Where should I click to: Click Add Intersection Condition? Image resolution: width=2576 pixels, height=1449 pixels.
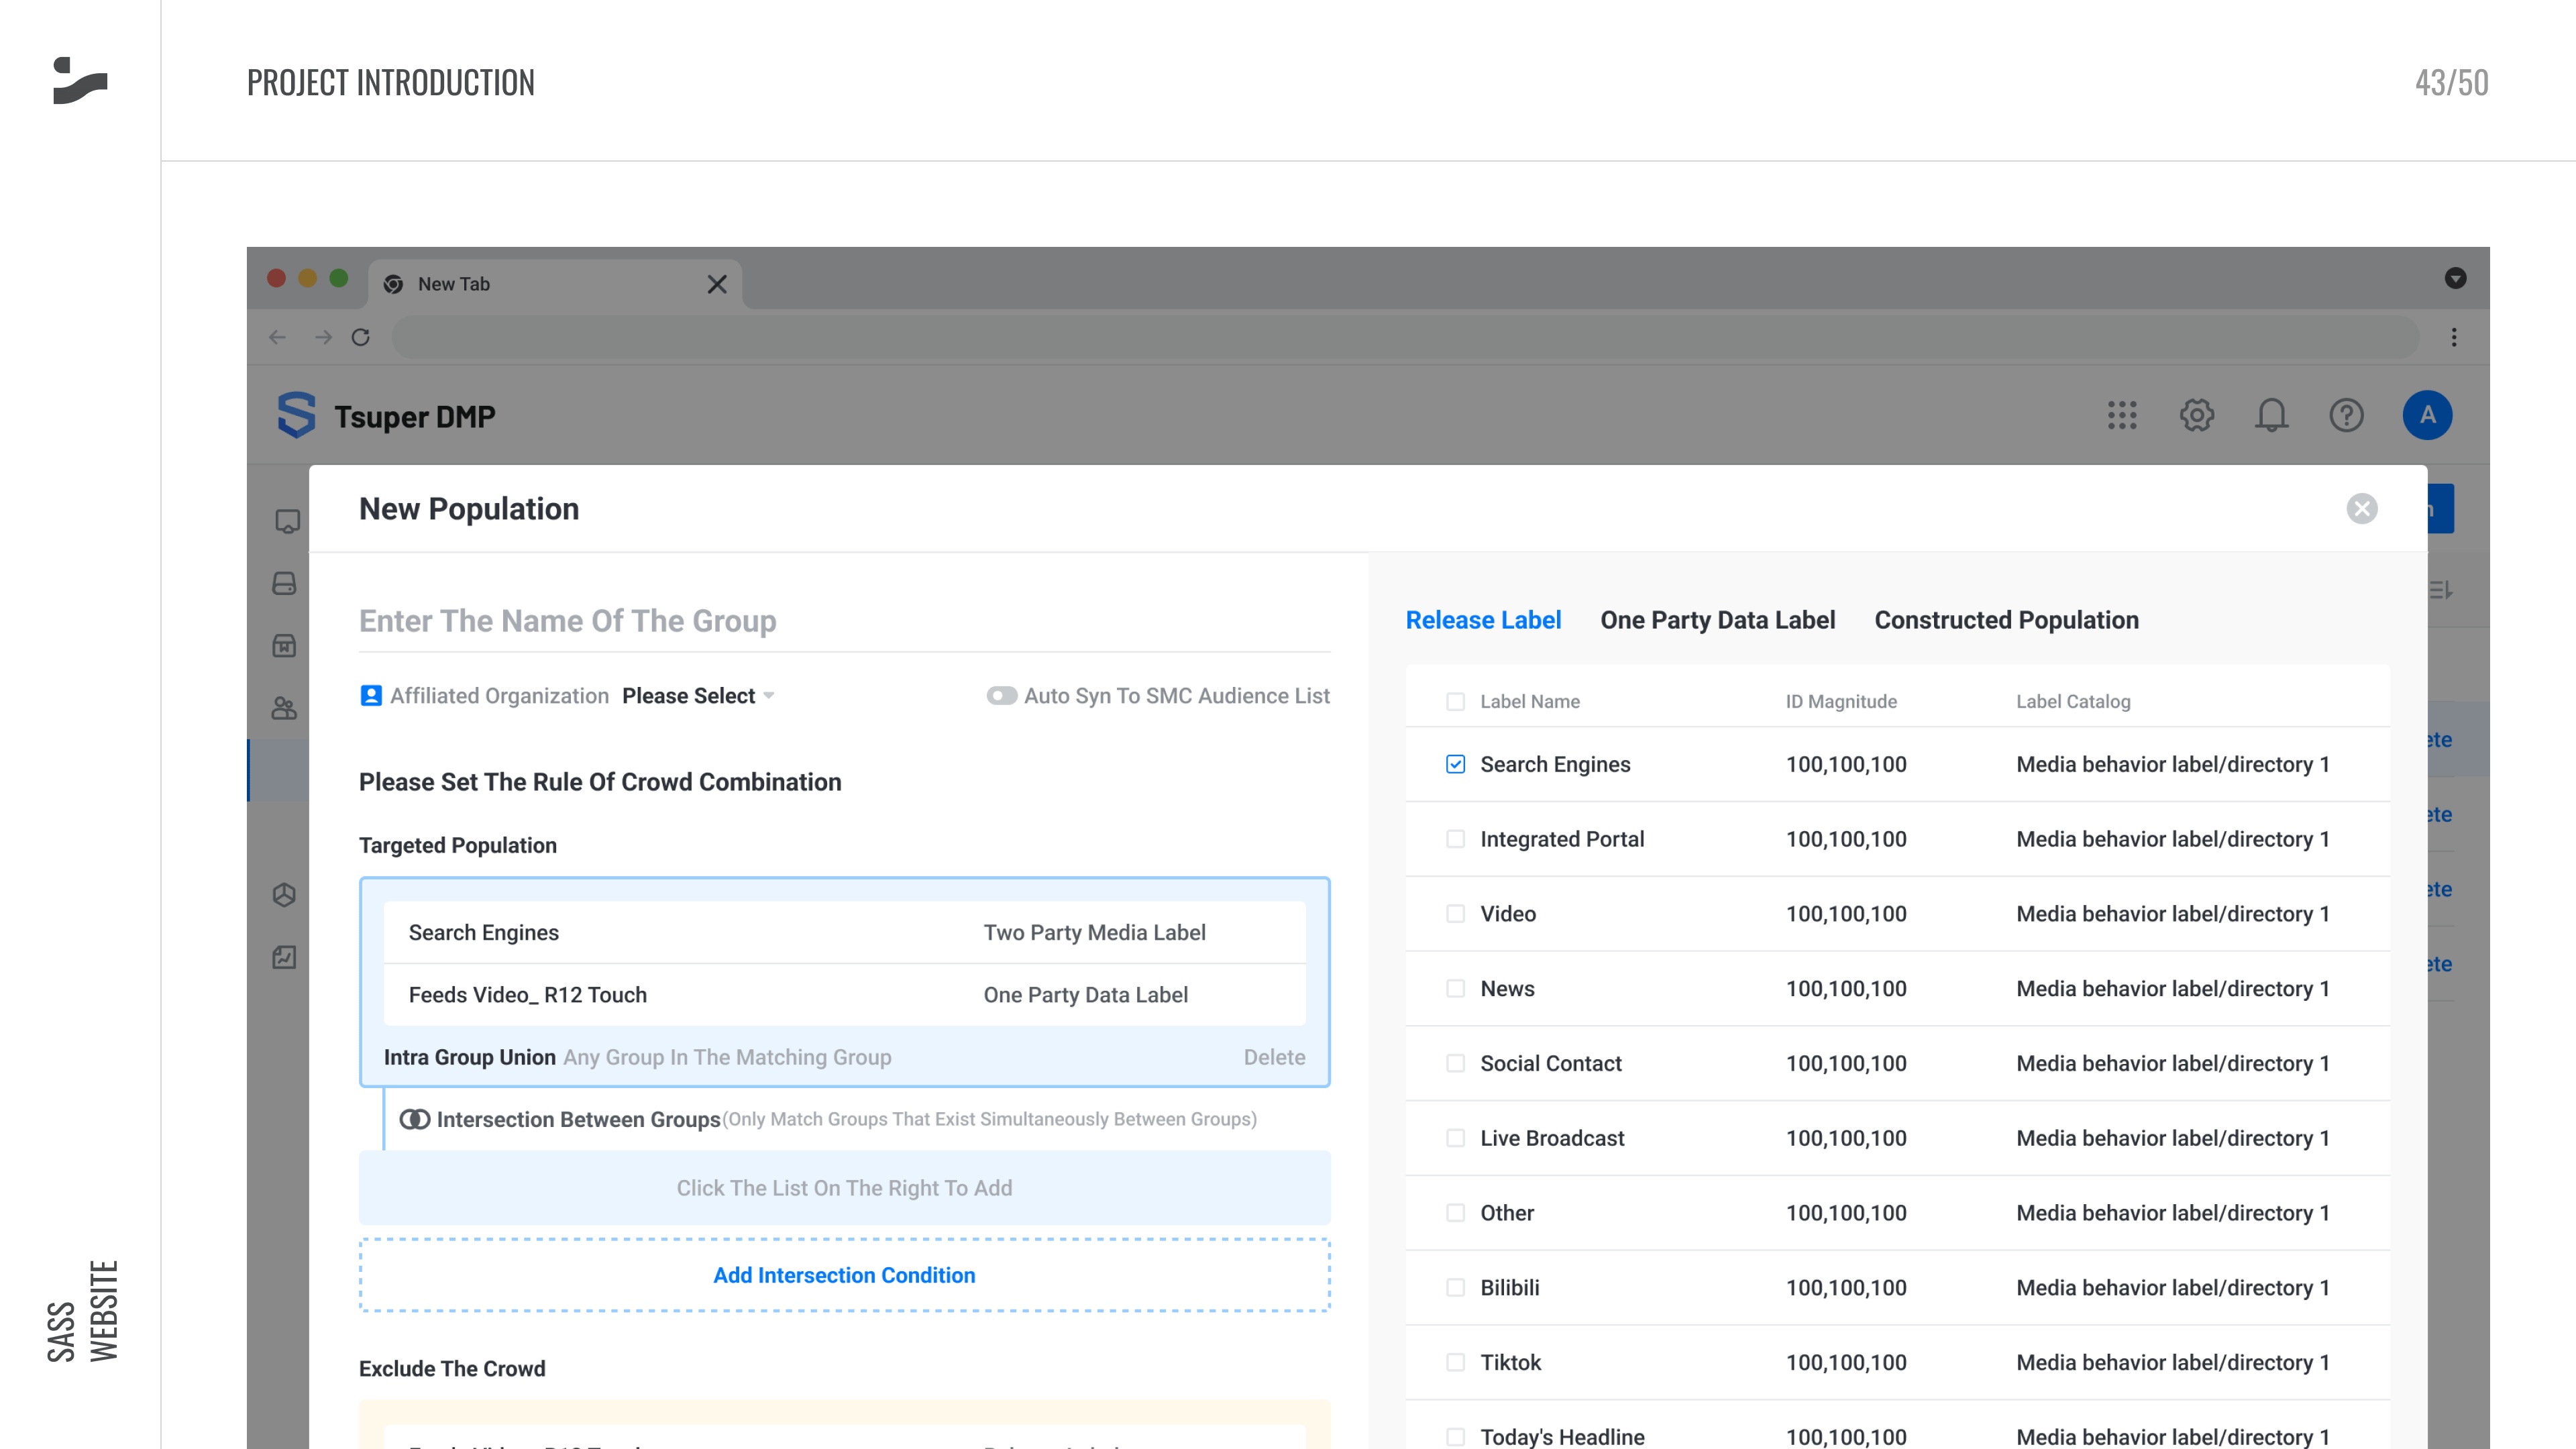tap(844, 1275)
